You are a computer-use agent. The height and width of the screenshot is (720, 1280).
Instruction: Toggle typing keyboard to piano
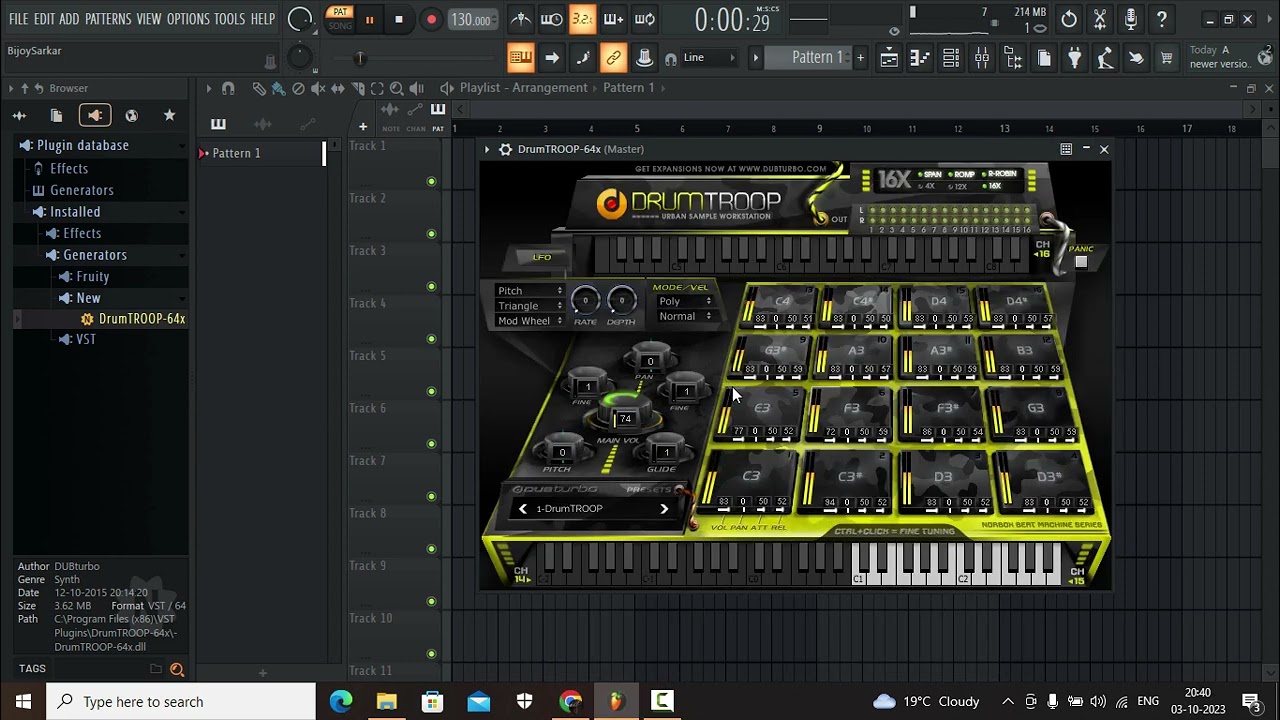click(520, 58)
